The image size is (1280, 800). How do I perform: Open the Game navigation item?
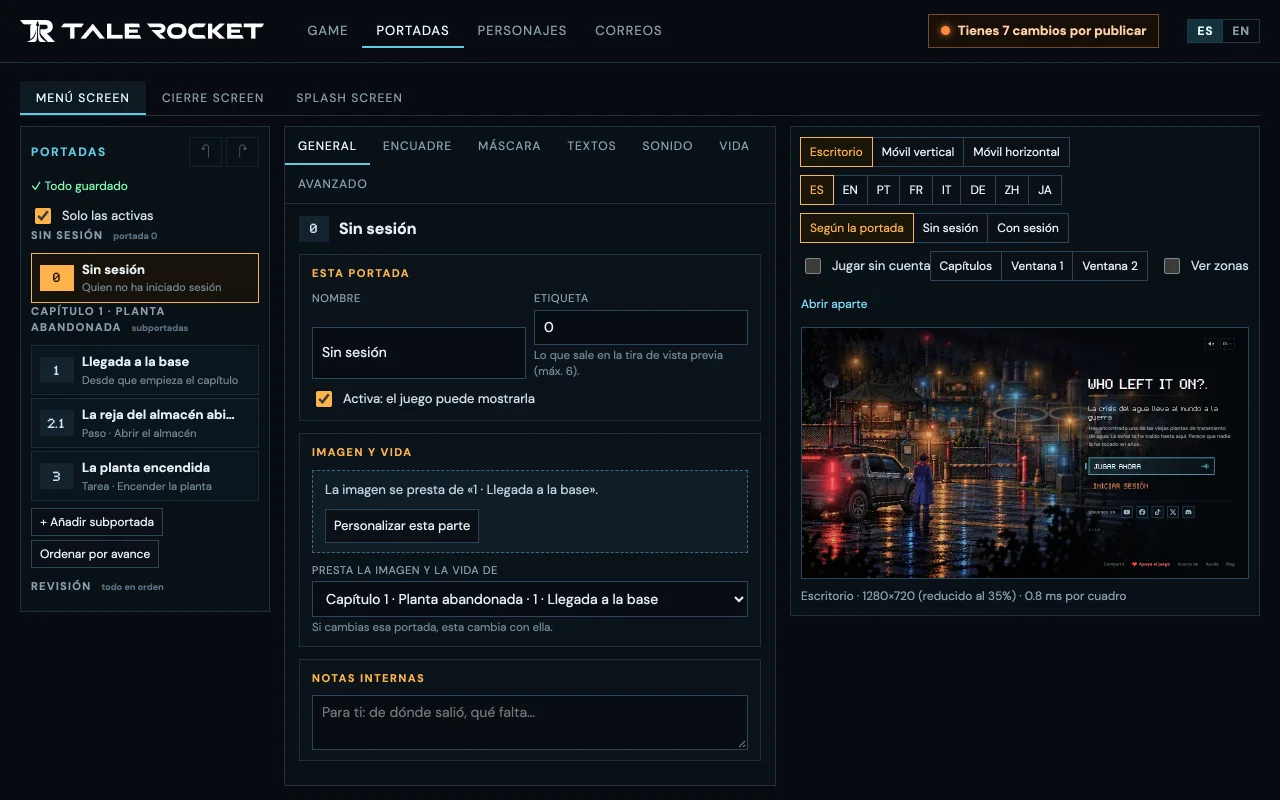coord(327,31)
